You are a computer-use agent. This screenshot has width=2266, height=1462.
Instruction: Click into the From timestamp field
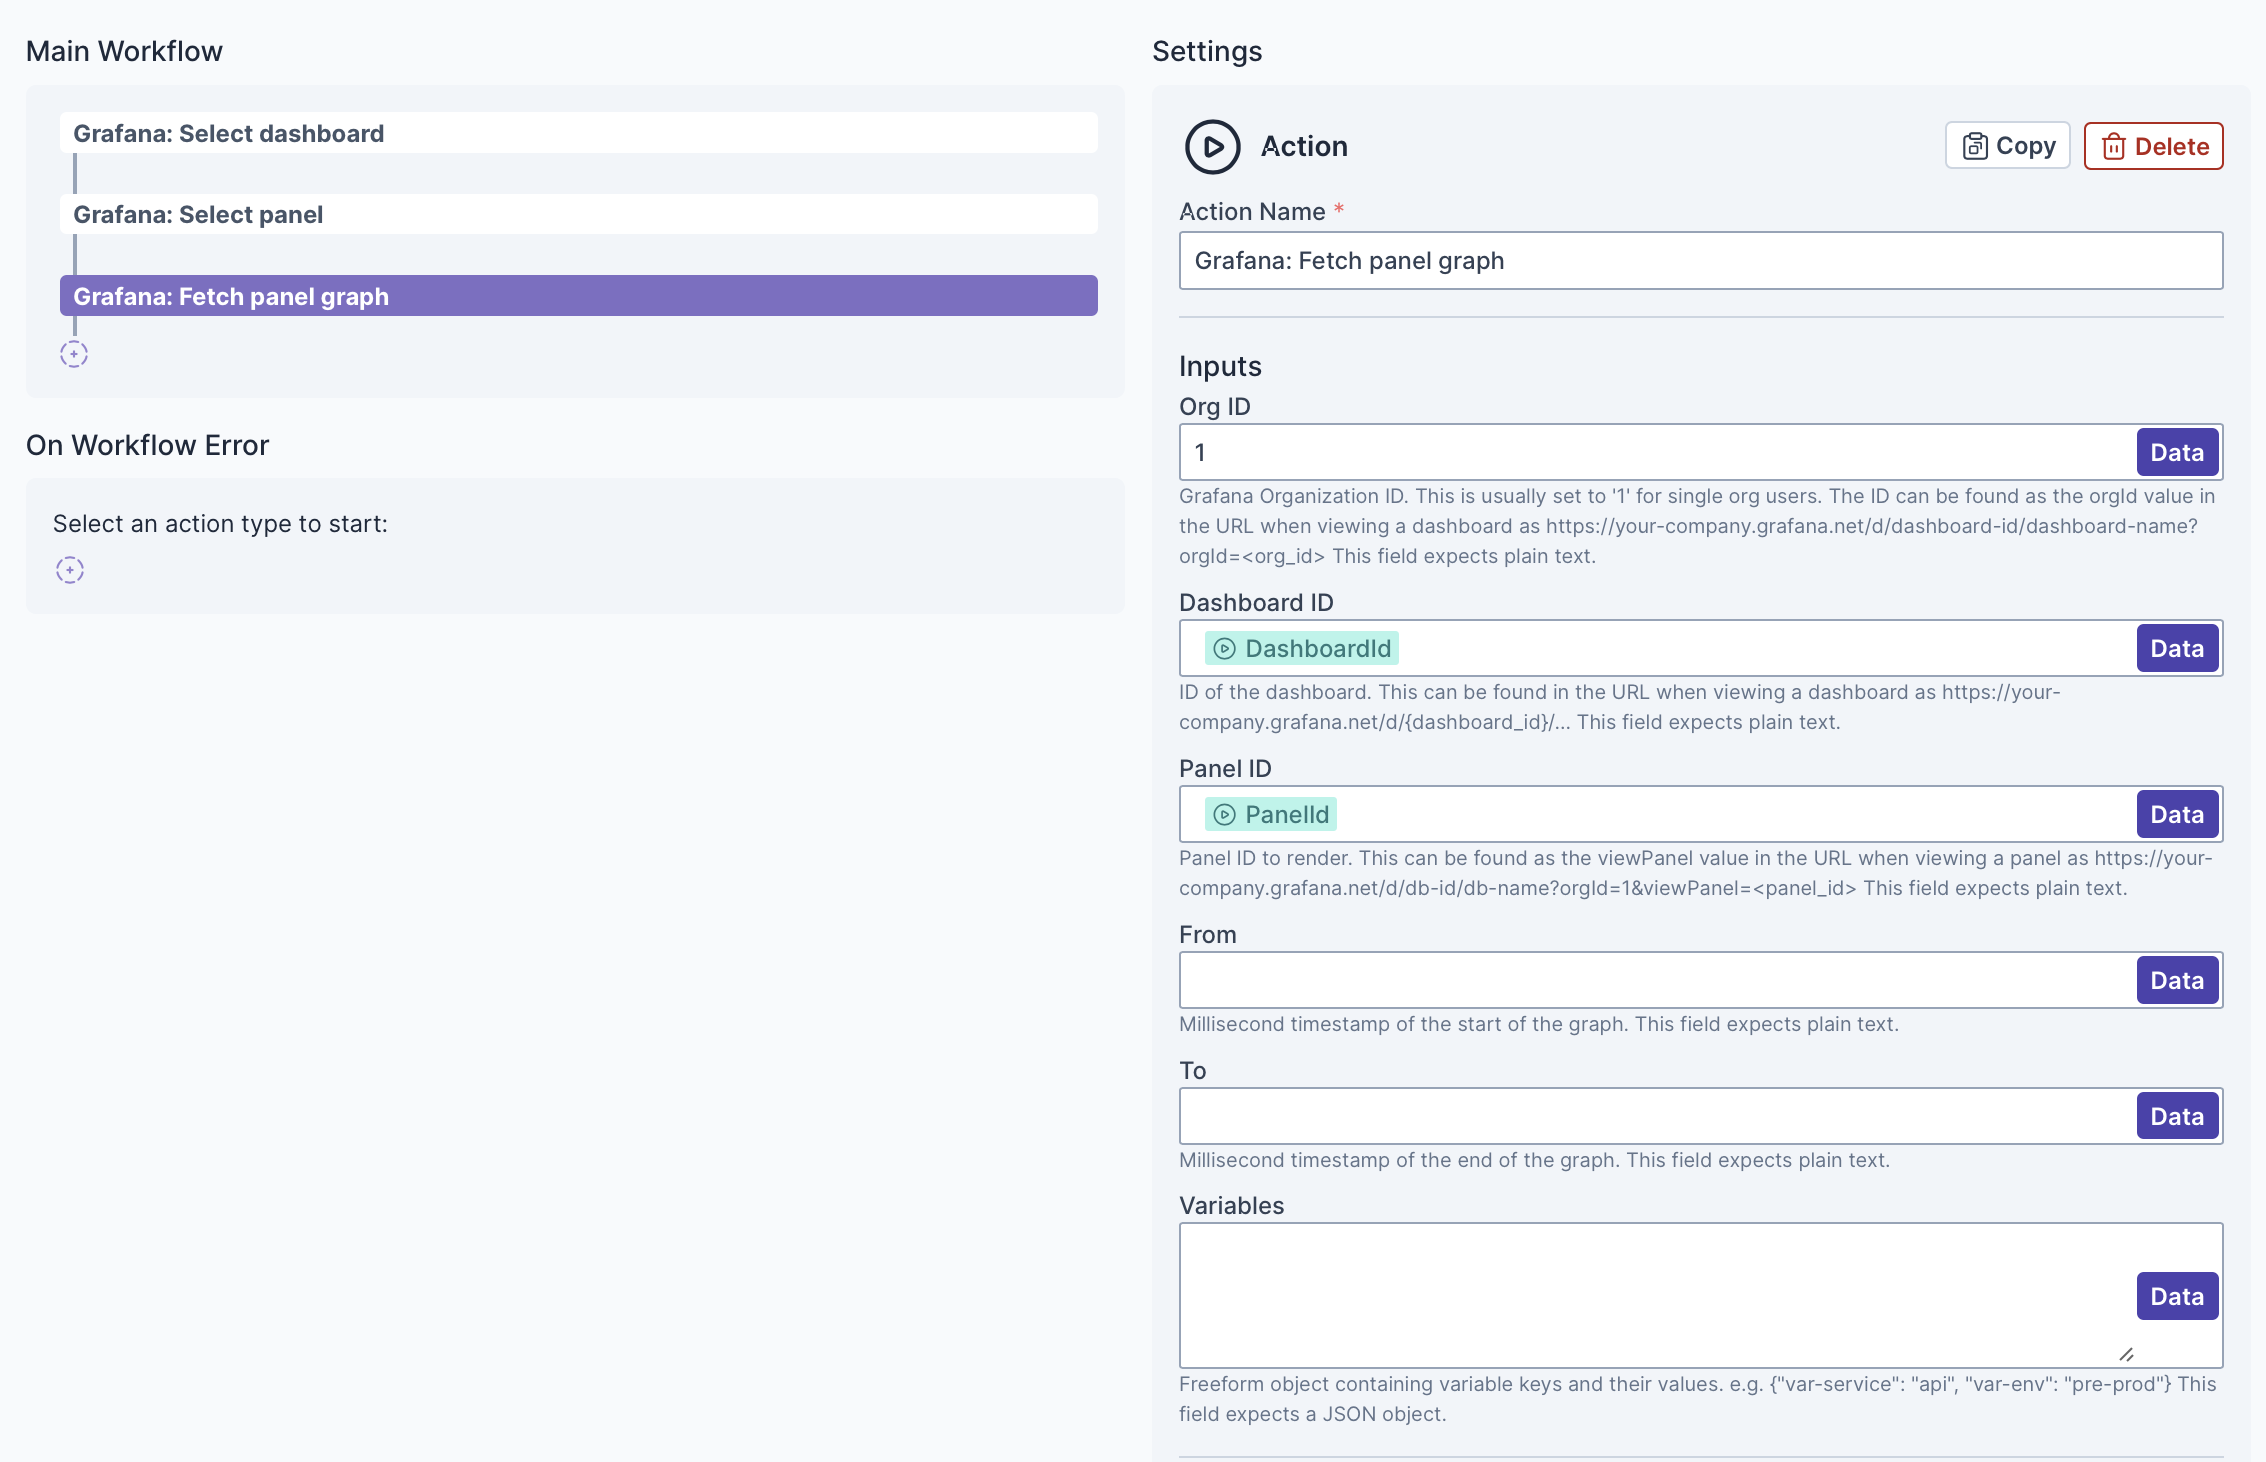[x=1656, y=980]
